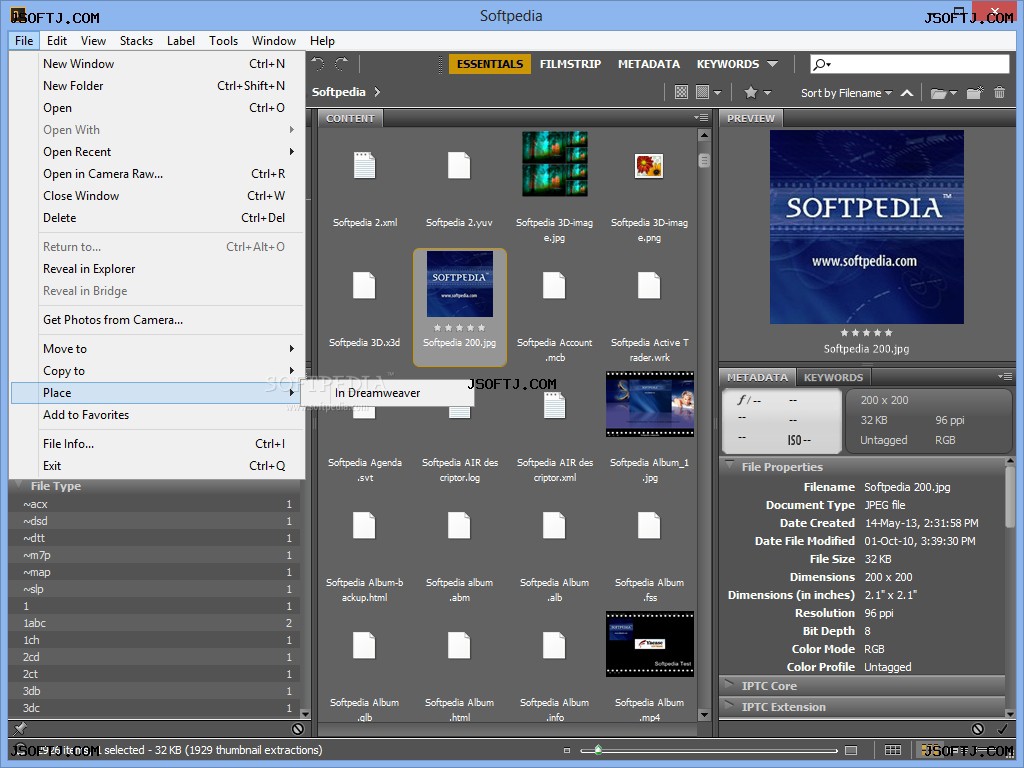
Task: Rotate image 90° clockwise
Action: pyautogui.click(x=342, y=63)
